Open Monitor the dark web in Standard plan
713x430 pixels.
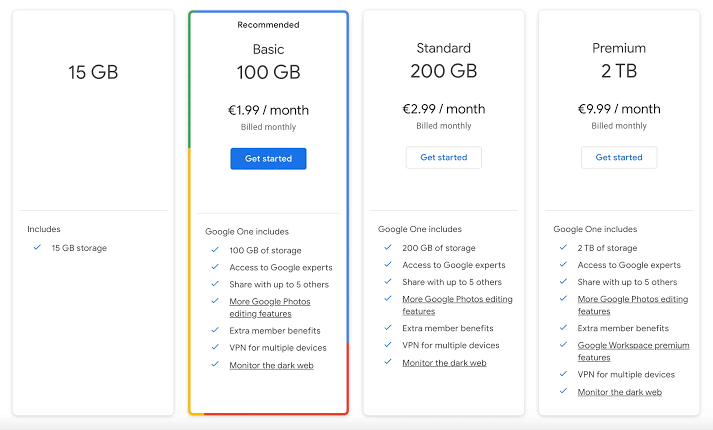click(x=444, y=363)
